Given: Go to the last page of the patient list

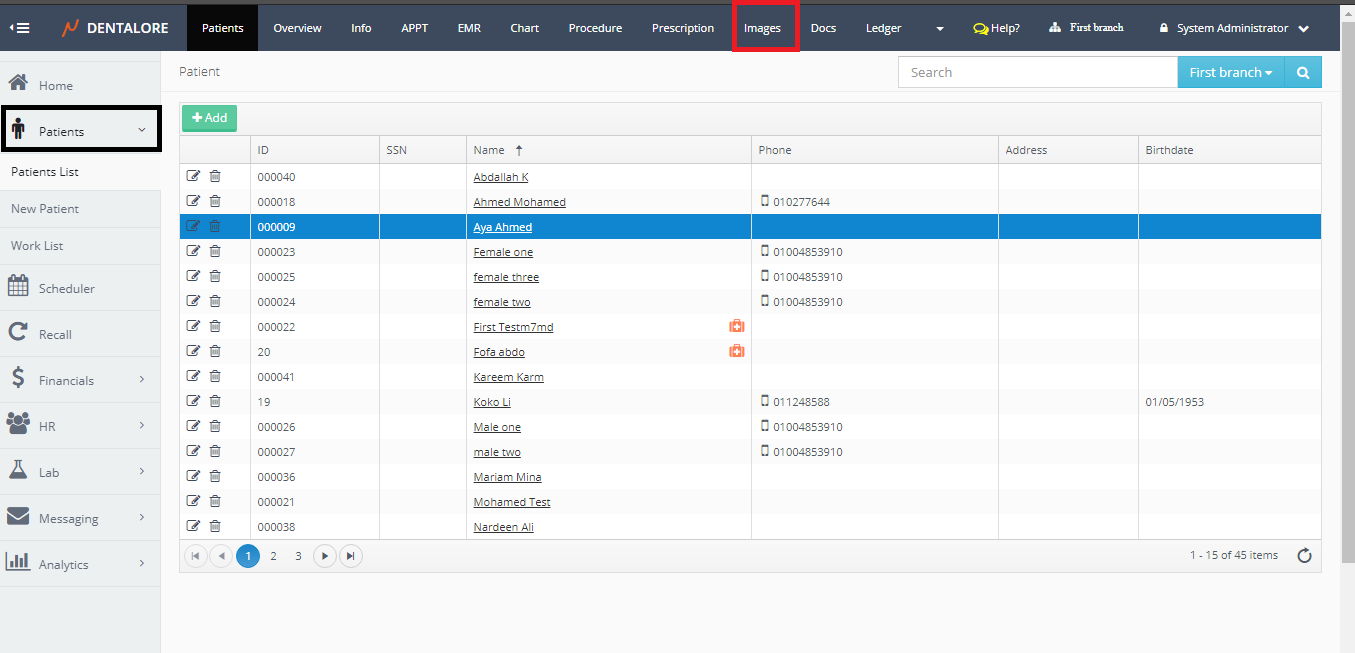Looking at the screenshot, I should click(350, 556).
